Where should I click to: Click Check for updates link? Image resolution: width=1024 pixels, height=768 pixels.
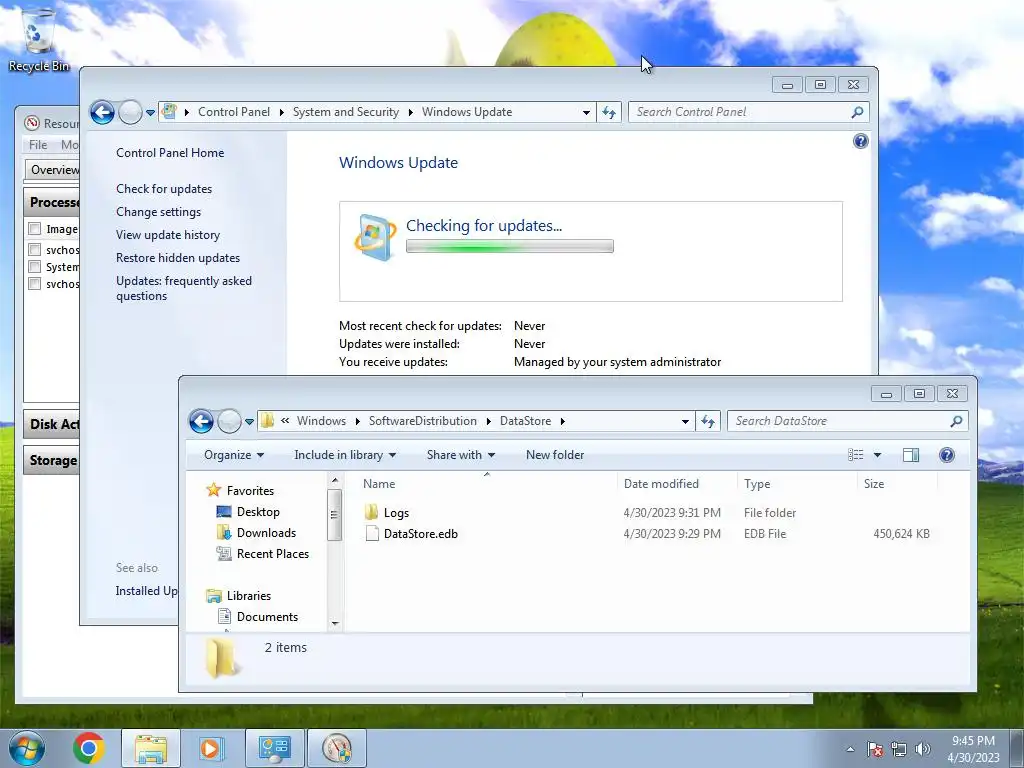(164, 189)
